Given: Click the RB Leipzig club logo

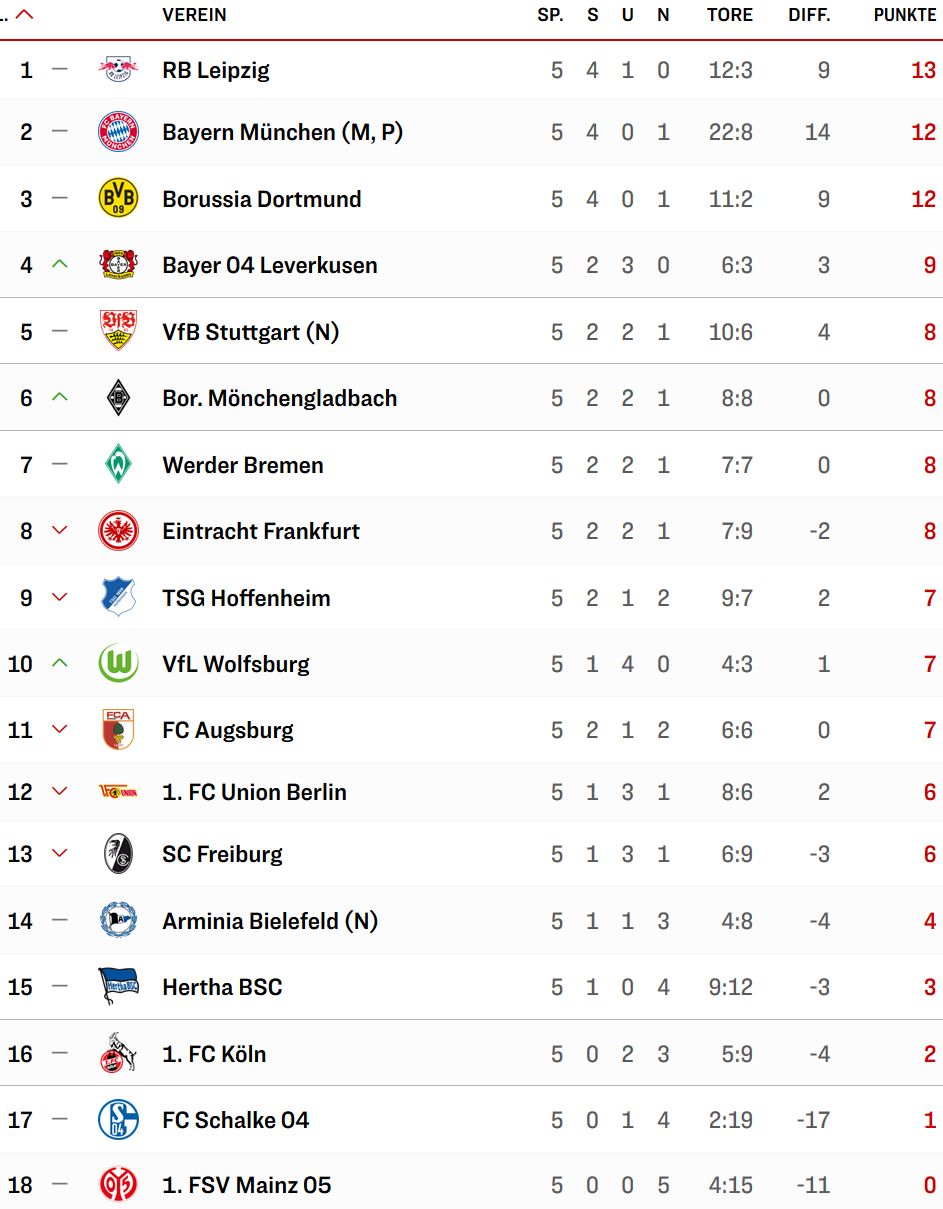Looking at the screenshot, I should click(x=118, y=70).
